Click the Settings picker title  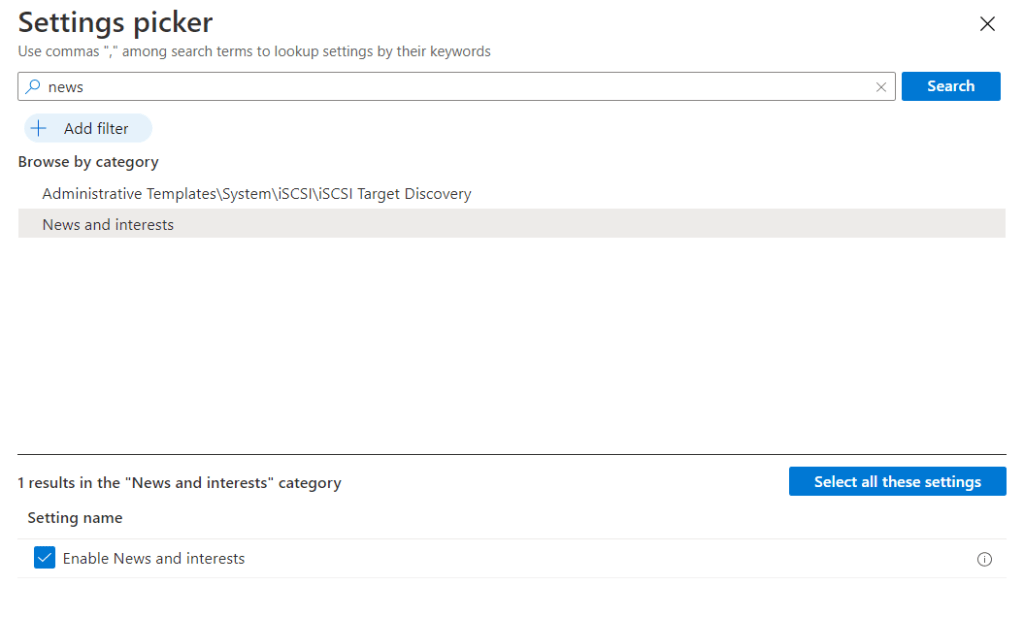[115, 22]
